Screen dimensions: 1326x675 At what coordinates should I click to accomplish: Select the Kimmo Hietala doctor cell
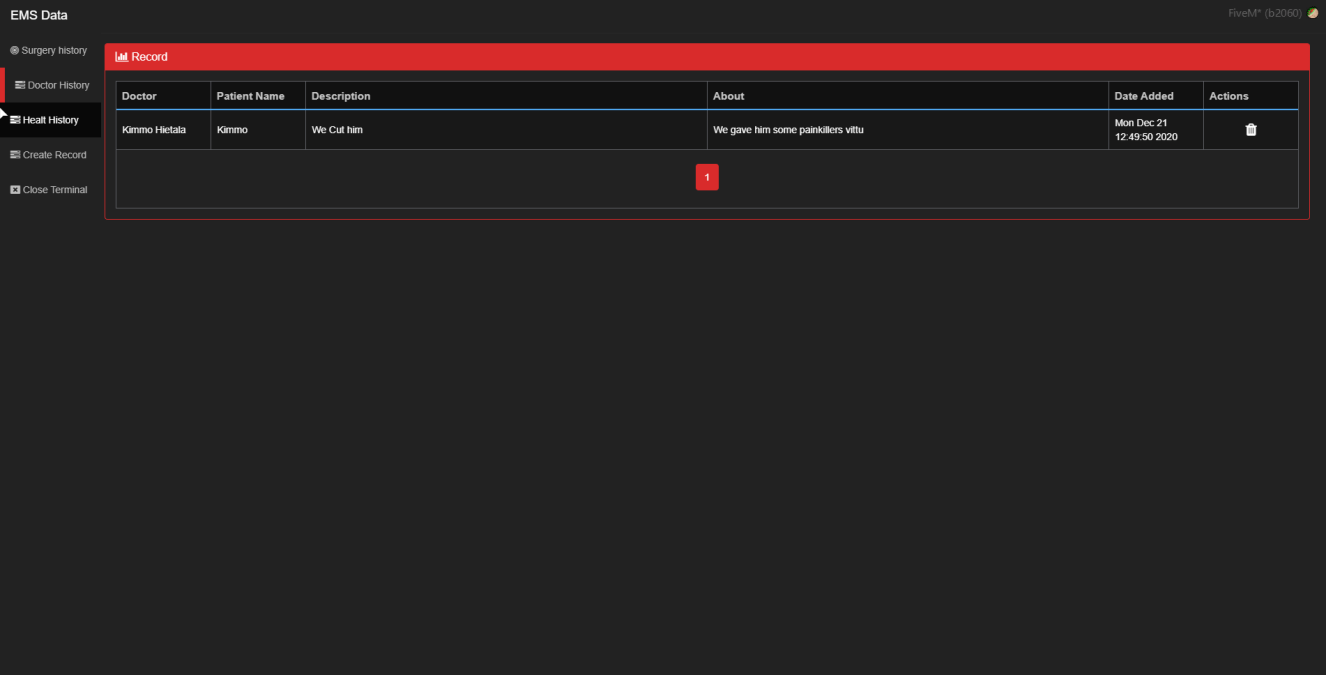click(x=154, y=130)
